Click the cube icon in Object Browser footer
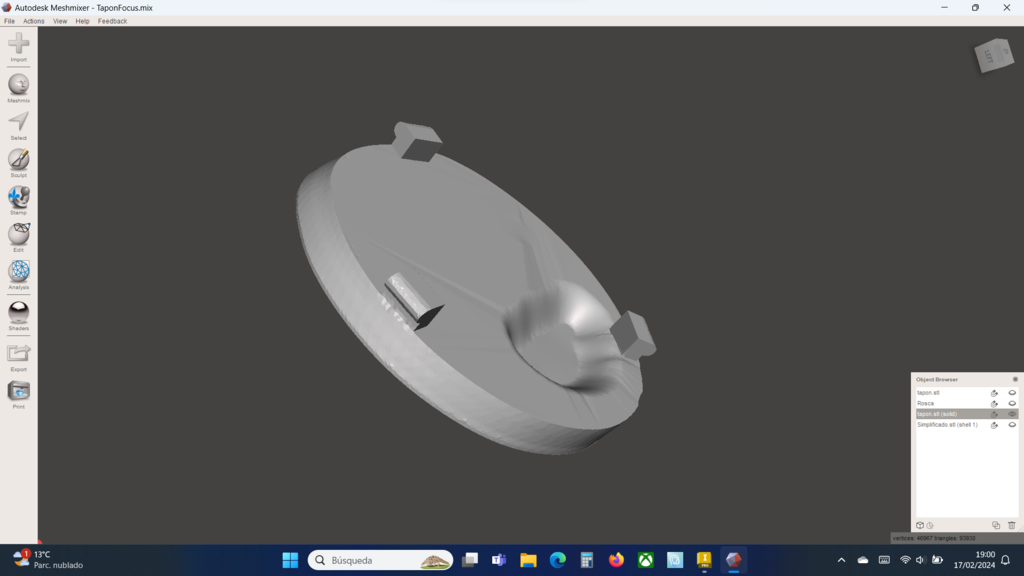This screenshot has width=1024, height=576. (x=920, y=525)
